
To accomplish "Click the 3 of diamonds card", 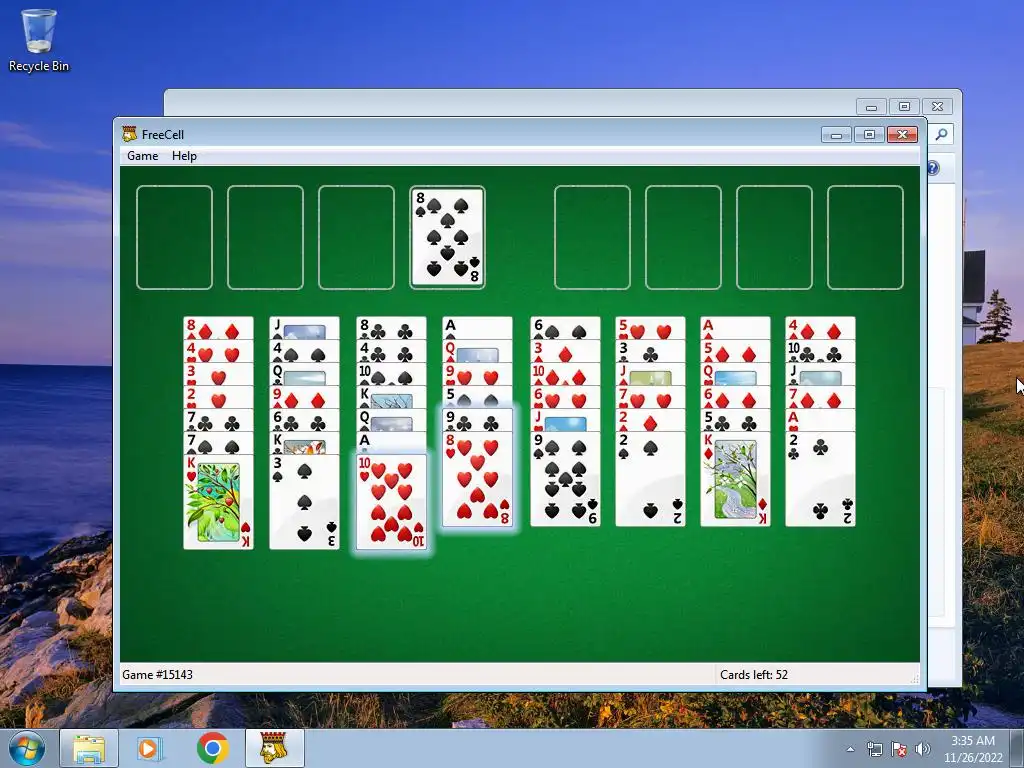I will [566, 351].
